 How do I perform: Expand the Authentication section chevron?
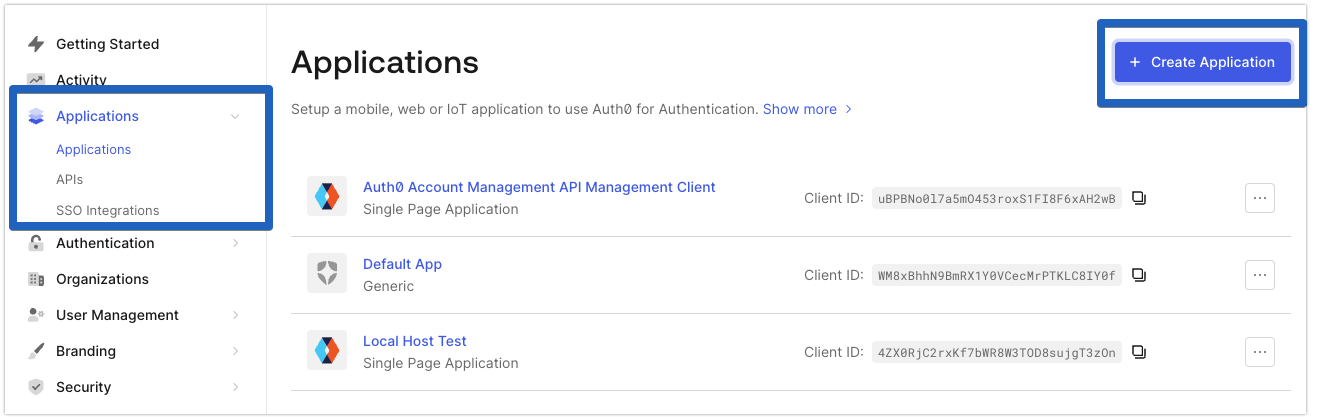click(x=235, y=243)
